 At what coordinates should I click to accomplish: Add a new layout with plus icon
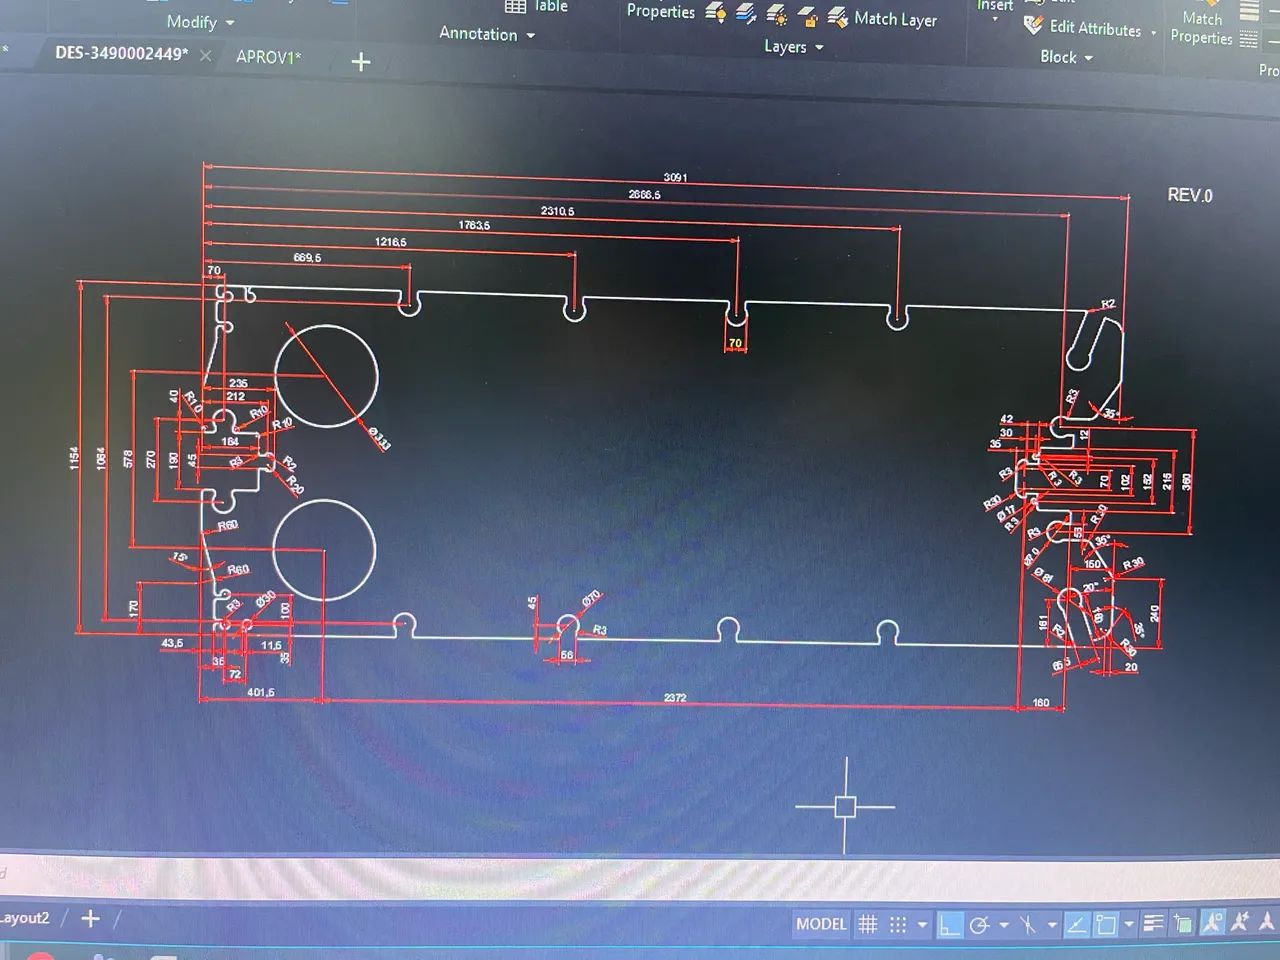click(x=90, y=918)
